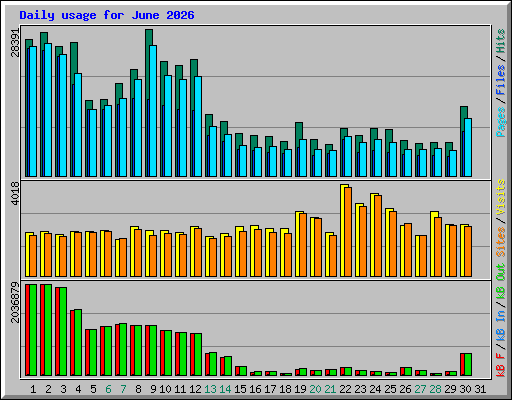Click day label 15 on the x-axis
Image resolution: width=512 pixels, height=400 pixels.
pos(240,389)
